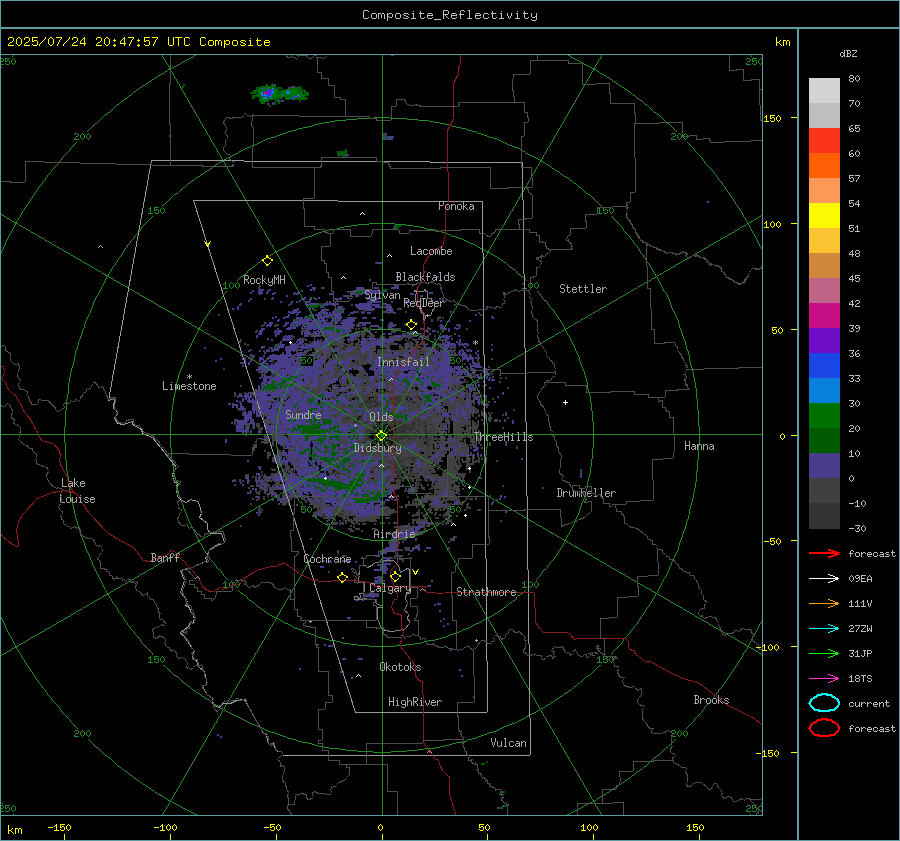
Task: Click the Airdrie label
Action: coord(394,534)
